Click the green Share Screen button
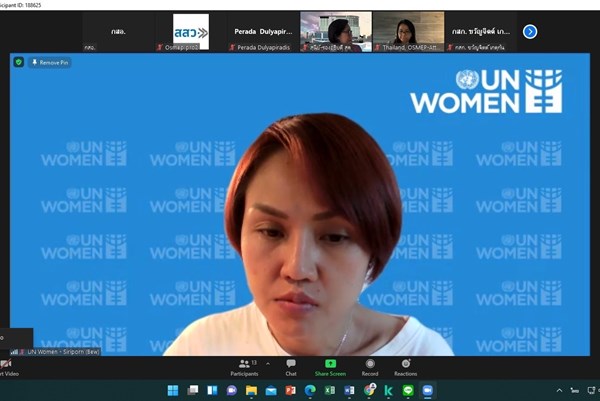The height and width of the screenshot is (401, 600). tap(330, 368)
